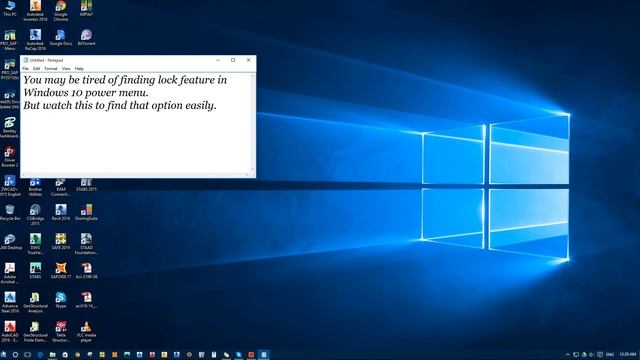
Task: Close the Notepad window
Action: (x=249, y=60)
